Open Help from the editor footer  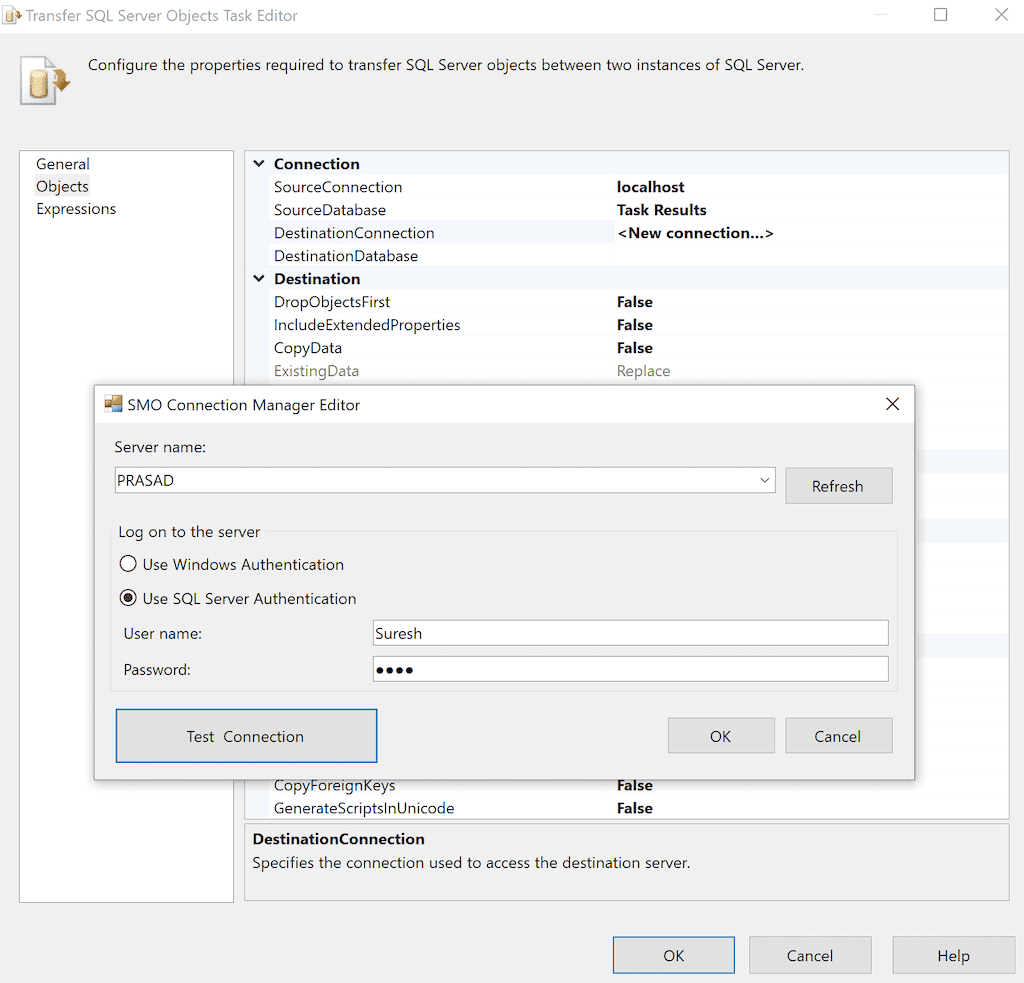[952, 955]
